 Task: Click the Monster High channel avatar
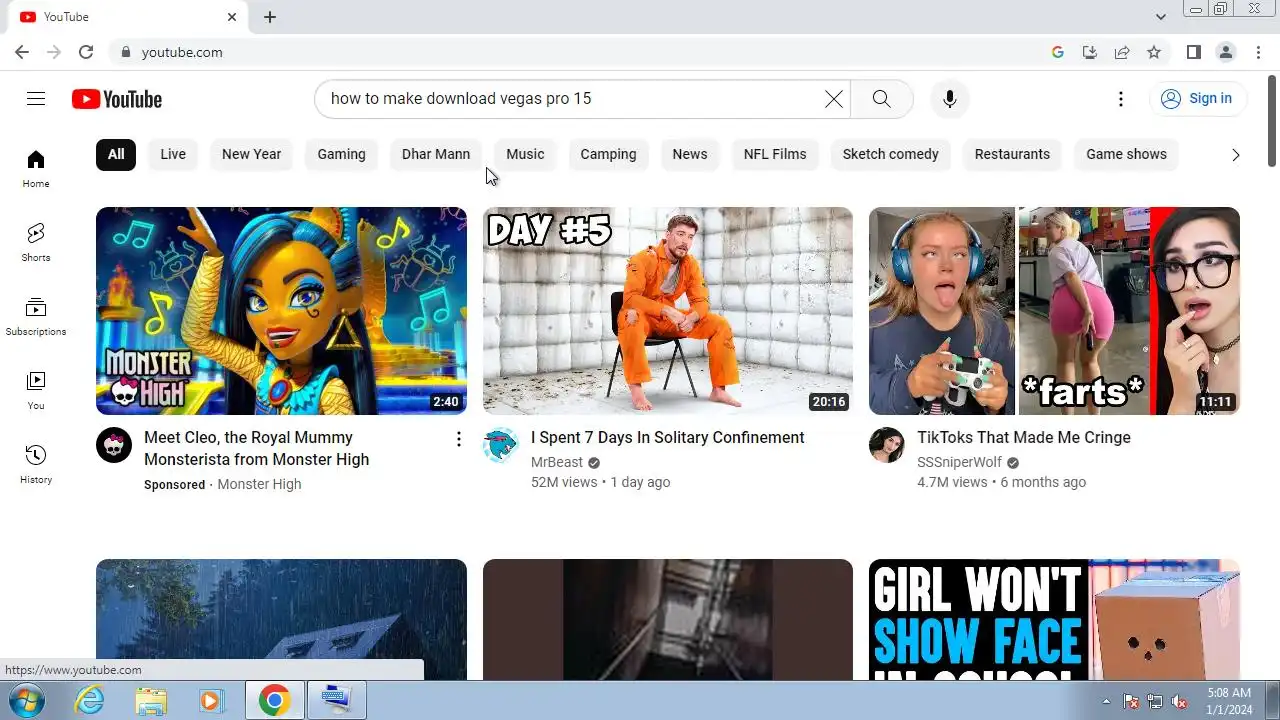(114, 445)
